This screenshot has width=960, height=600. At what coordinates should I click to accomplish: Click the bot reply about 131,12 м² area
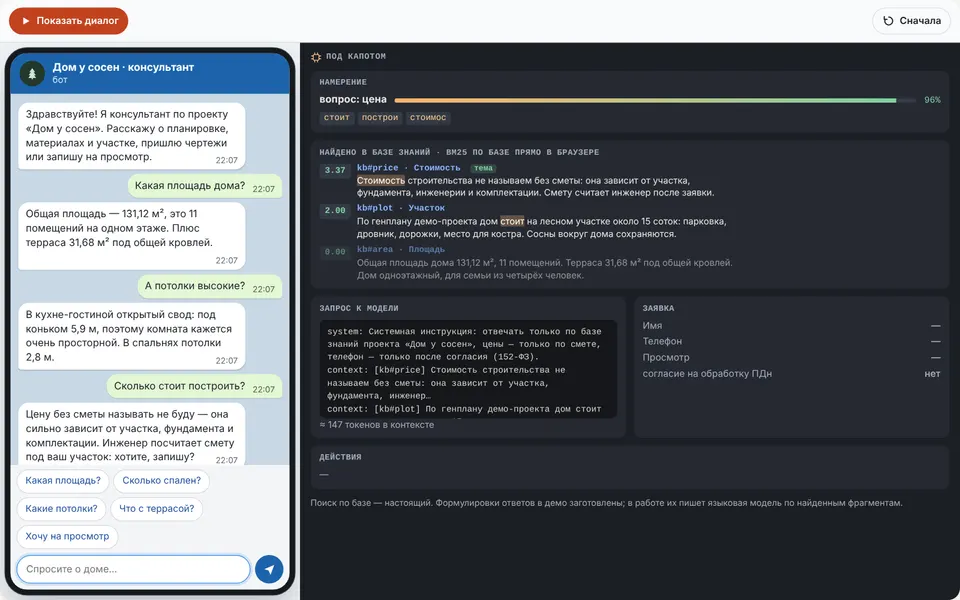click(132, 236)
